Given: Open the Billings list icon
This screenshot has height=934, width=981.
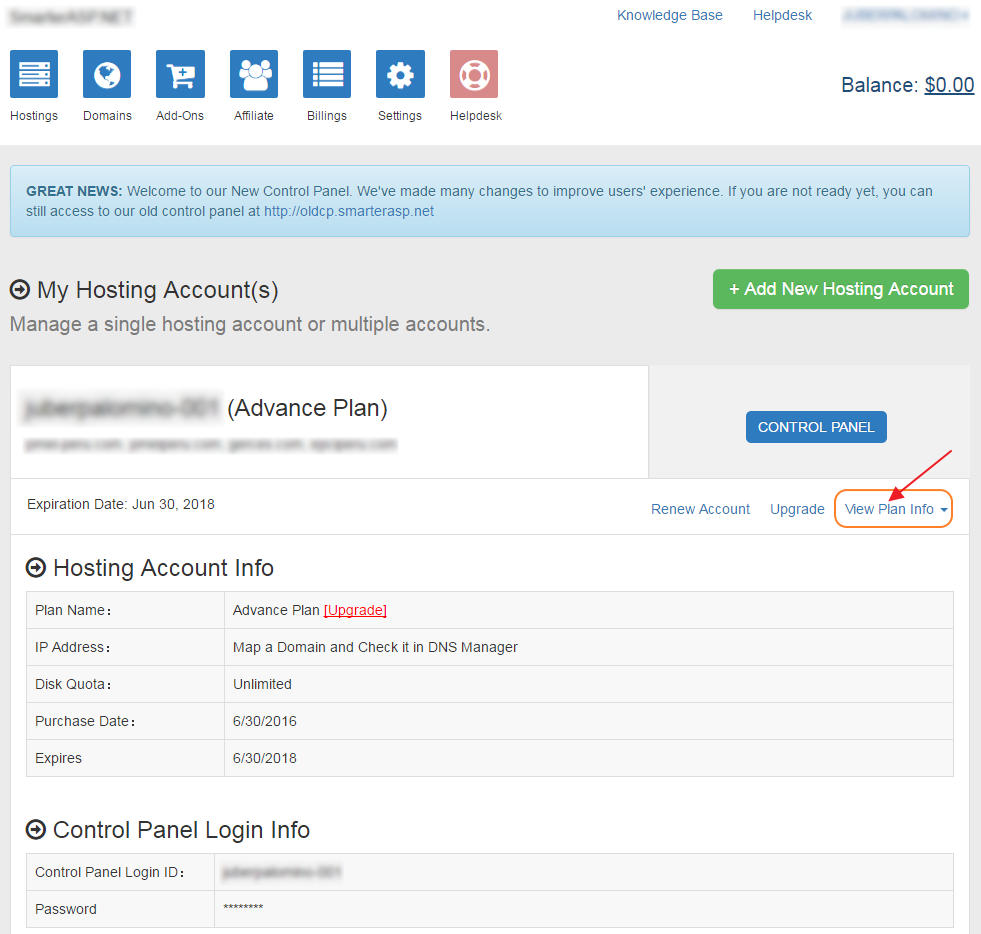Looking at the screenshot, I should coord(327,74).
